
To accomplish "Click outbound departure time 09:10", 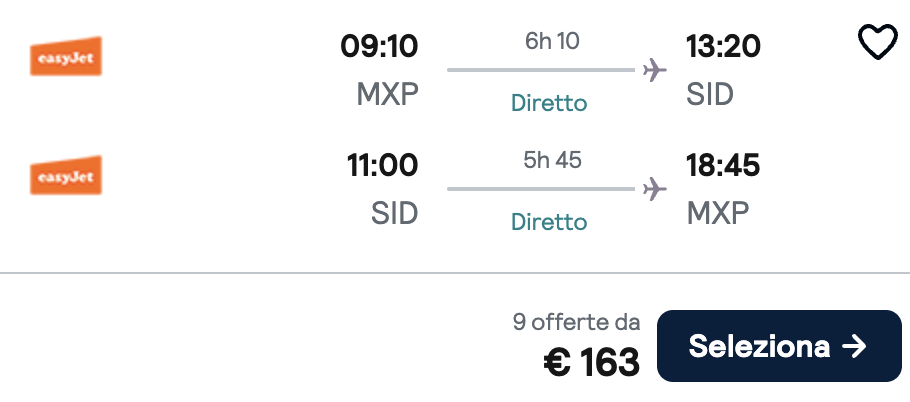I will (379, 46).
